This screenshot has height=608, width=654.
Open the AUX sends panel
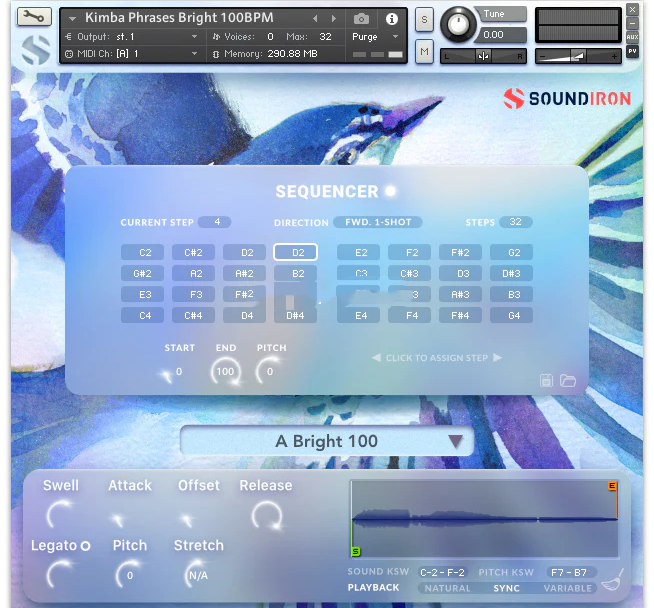tap(632, 37)
